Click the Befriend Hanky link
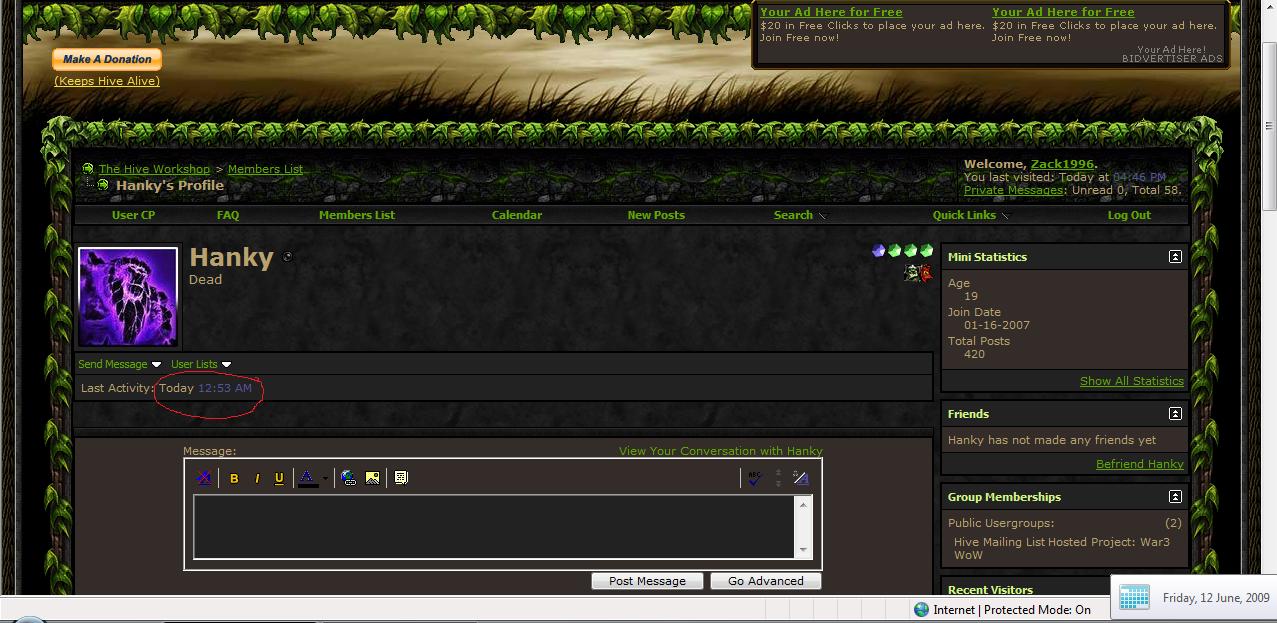Image resolution: width=1277 pixels, height=623 pixels. pos(1140,464)
